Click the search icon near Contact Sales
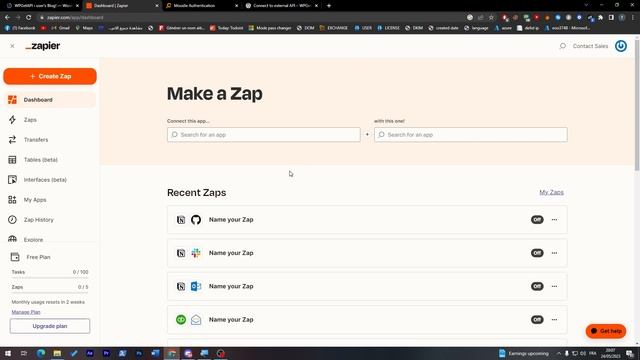Viewport: 640px width, 360px height. pos(562,46)
